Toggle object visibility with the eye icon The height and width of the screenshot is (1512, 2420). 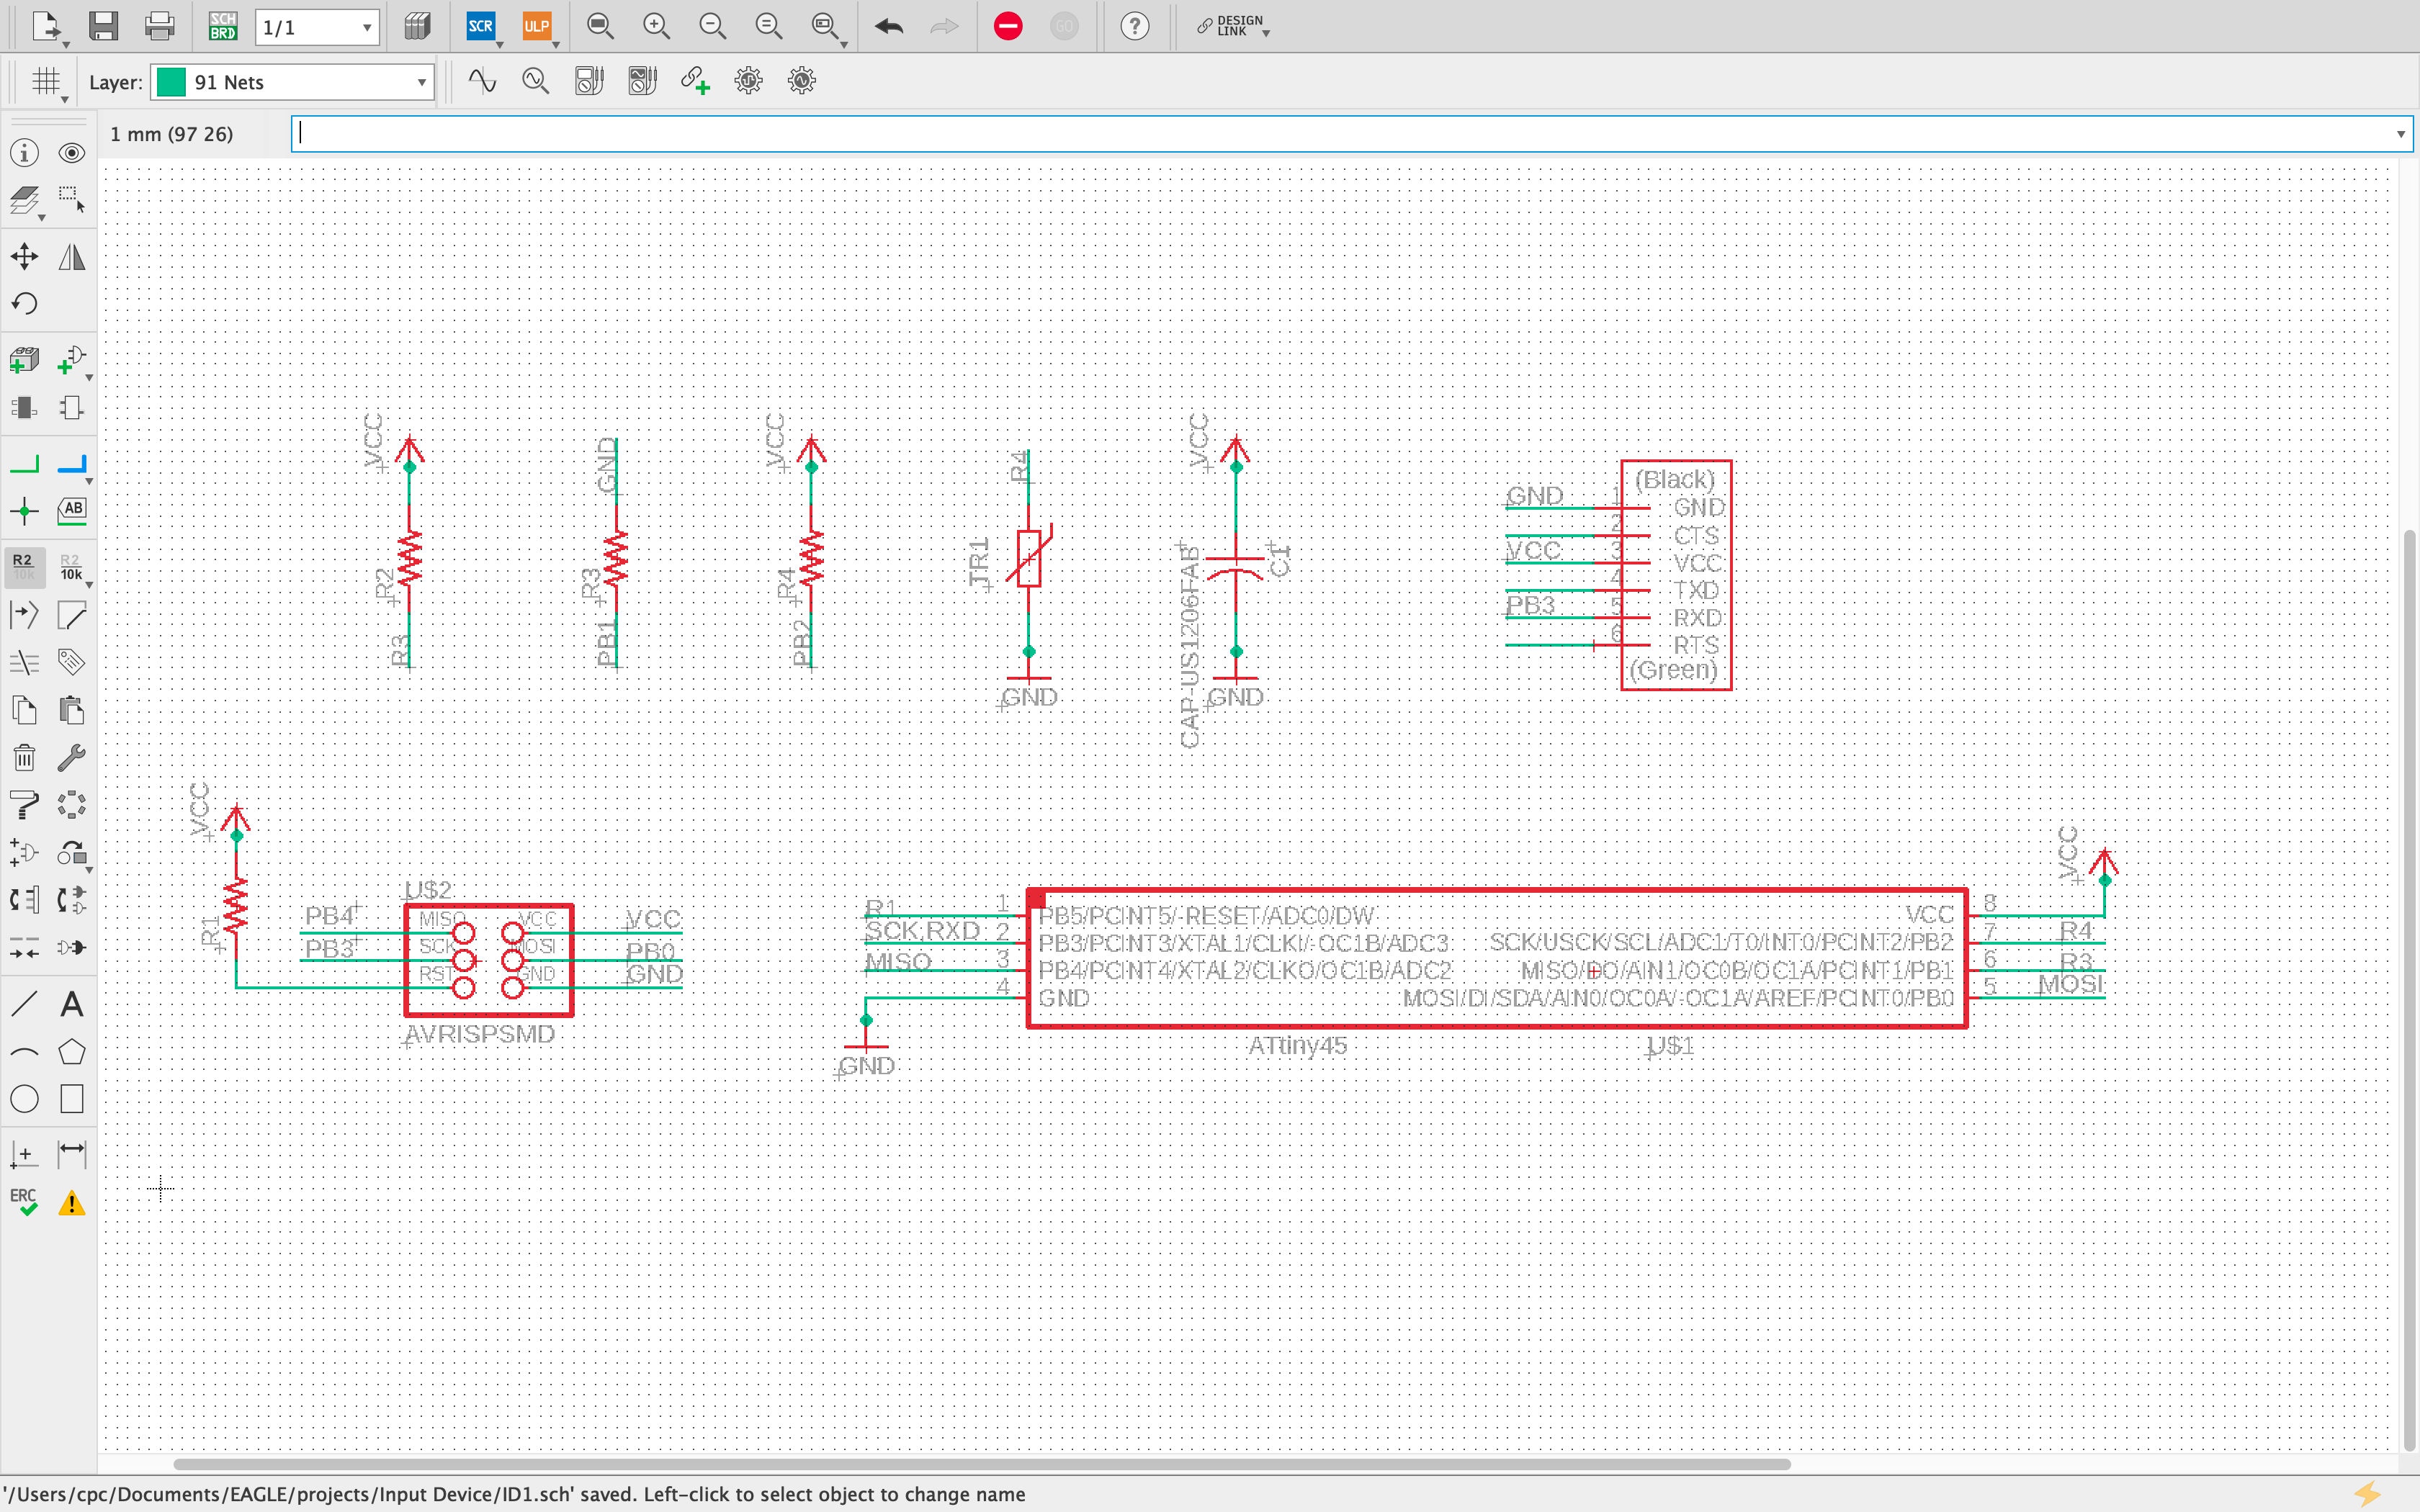pyautogui.click(x=71, y=152)
